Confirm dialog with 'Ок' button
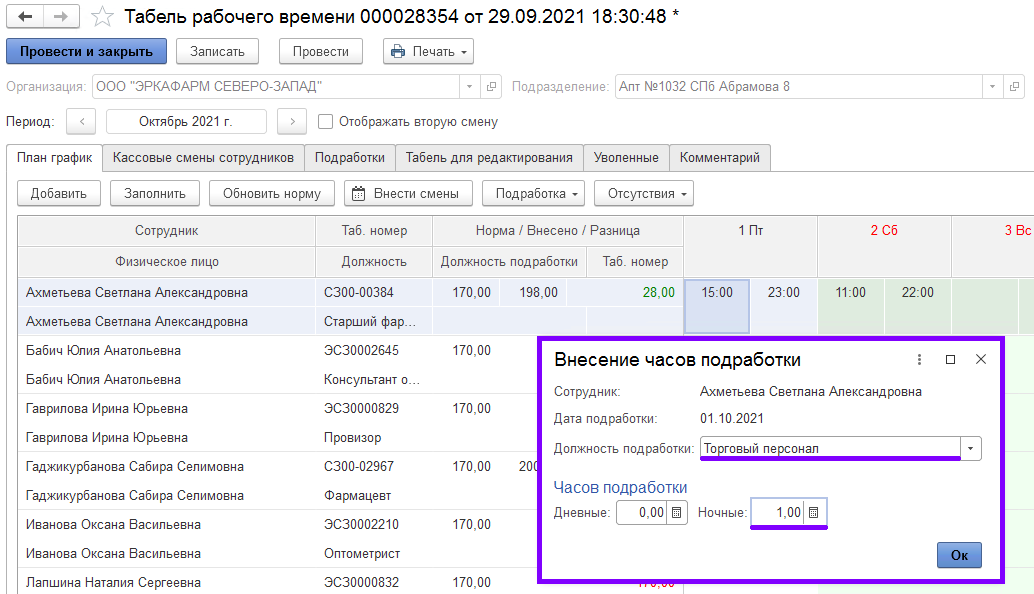Viewport: 1034px width, 594px height. pyautogui.click(x=959, y=555)
